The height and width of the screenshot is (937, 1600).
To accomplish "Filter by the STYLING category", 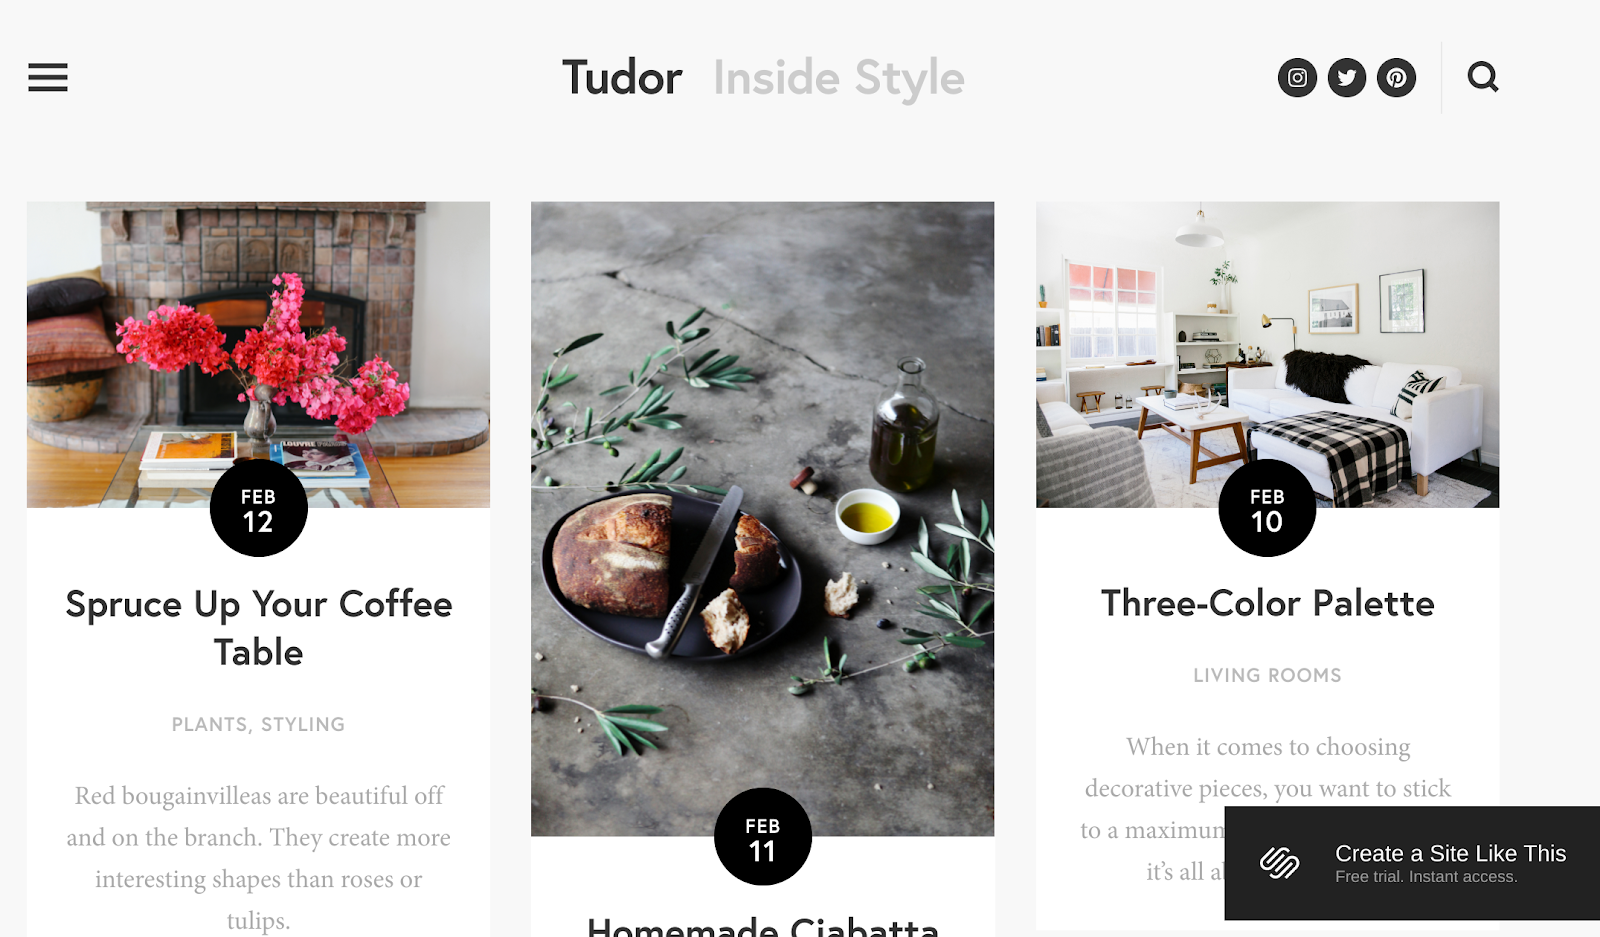I will tap(303, 724).
